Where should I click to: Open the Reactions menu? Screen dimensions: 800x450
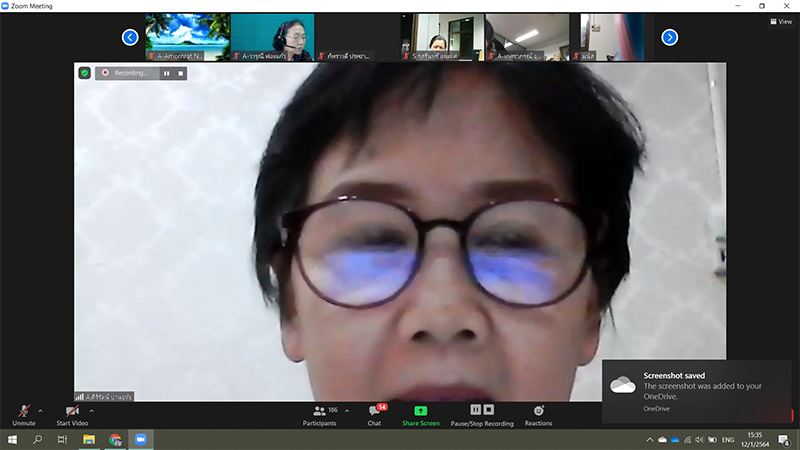[x=538, y=415]
